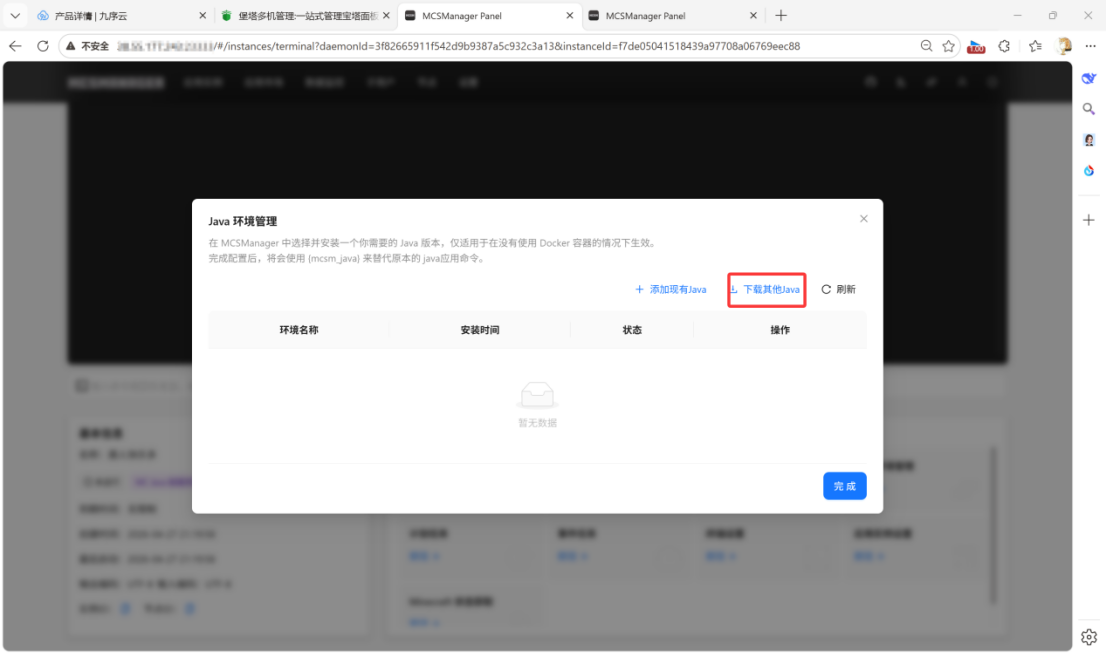
Task: Open the zoom magnifier icon in address bar
Action: pyautogui.click(x=926, y=46)
